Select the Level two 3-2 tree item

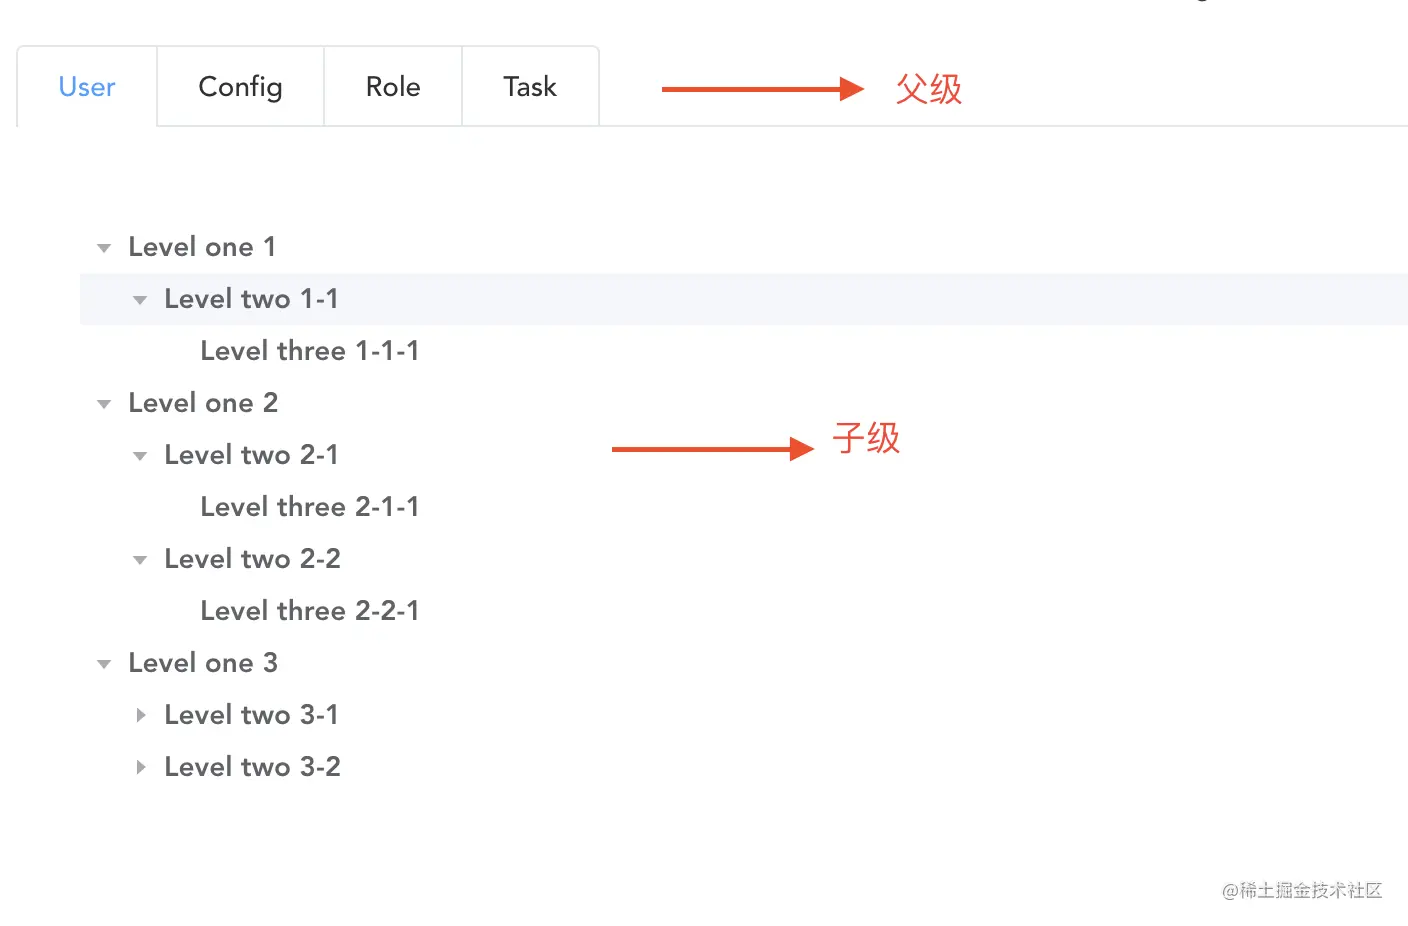[251, 766]
